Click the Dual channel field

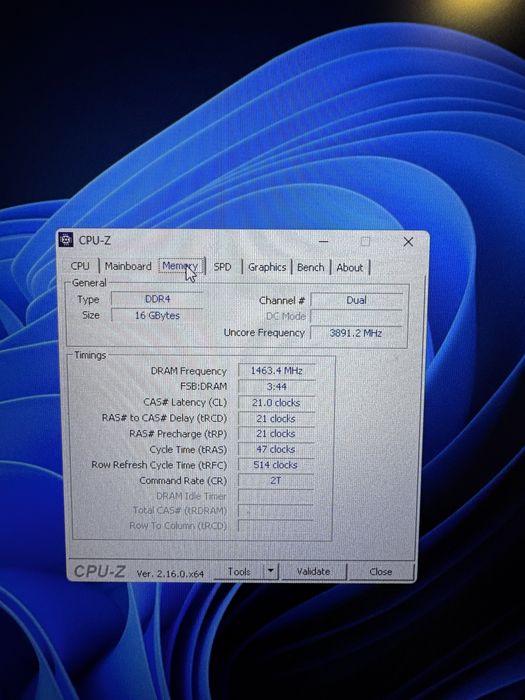(x=356, y=300)
